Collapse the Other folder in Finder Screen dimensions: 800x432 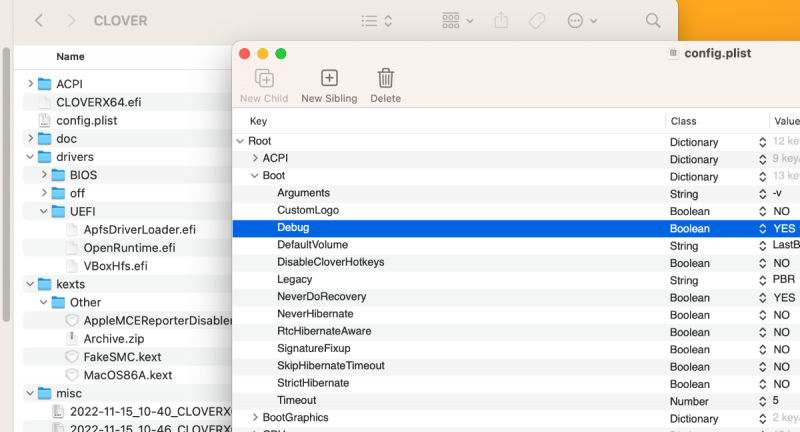click(44, 302)
